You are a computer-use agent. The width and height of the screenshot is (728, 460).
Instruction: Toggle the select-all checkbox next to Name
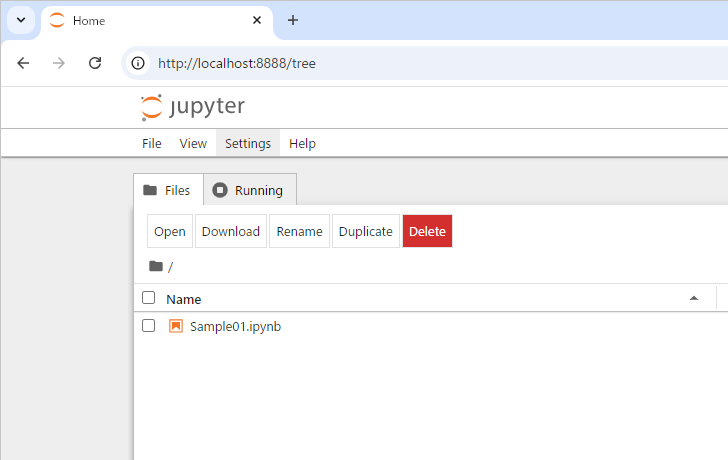tap(149, 298)
